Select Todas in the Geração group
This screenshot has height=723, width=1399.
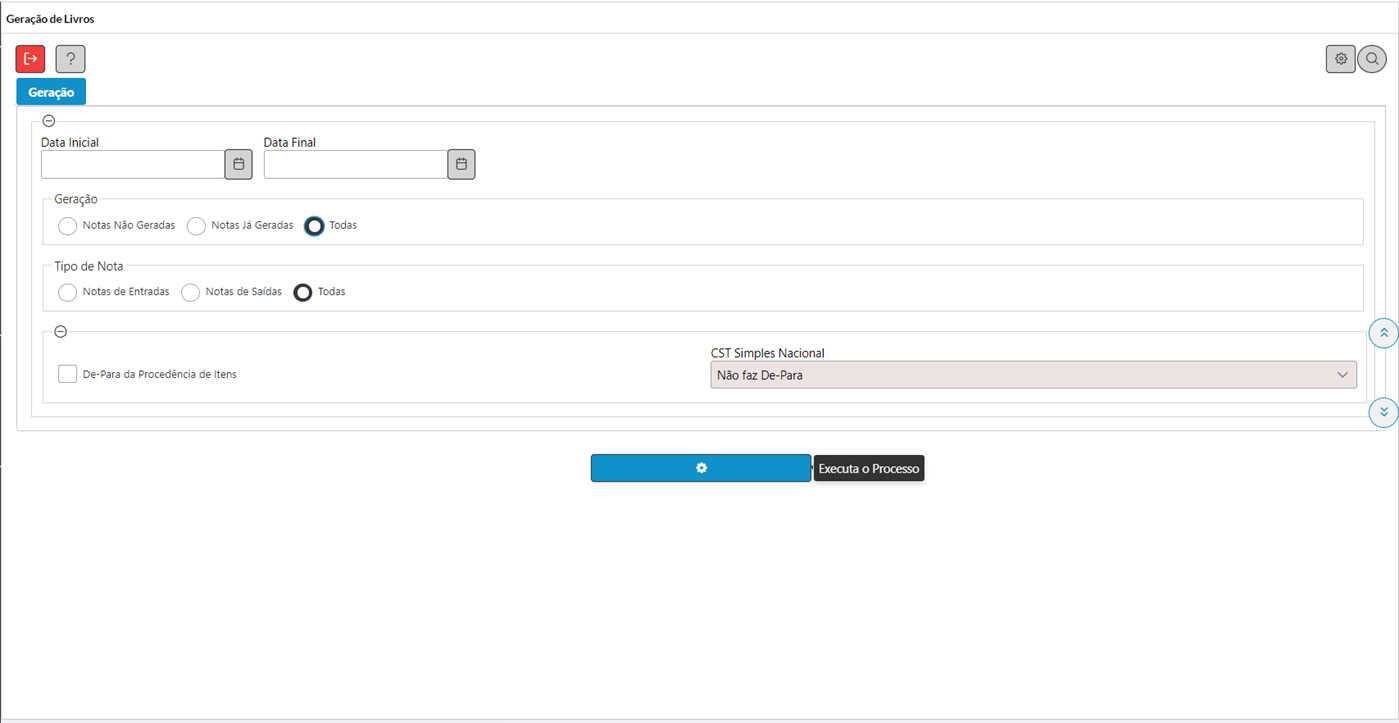click(314, 226)
